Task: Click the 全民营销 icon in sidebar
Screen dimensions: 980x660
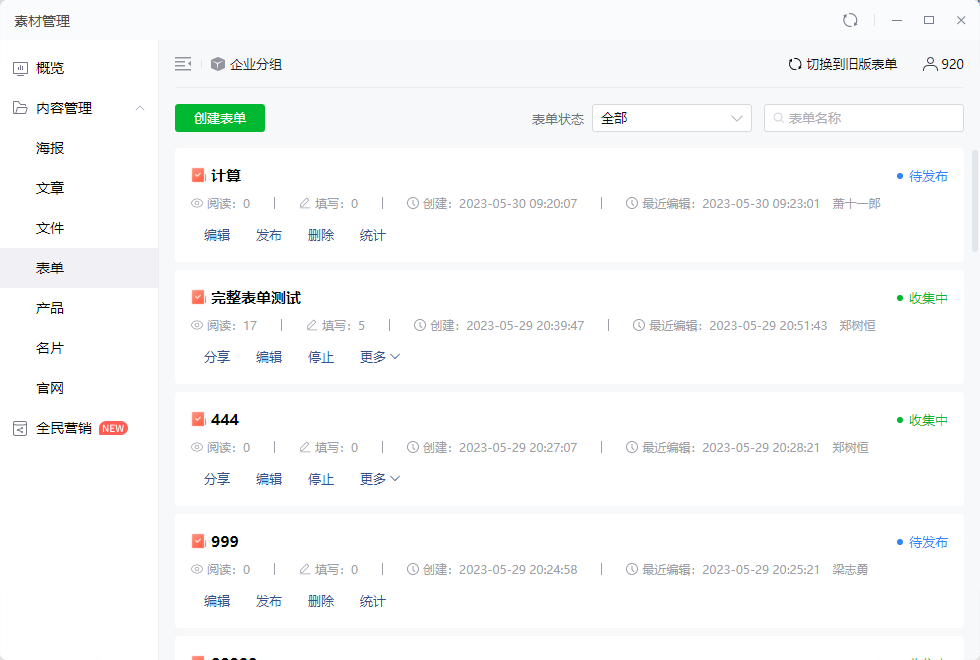Action: (20, 428)
